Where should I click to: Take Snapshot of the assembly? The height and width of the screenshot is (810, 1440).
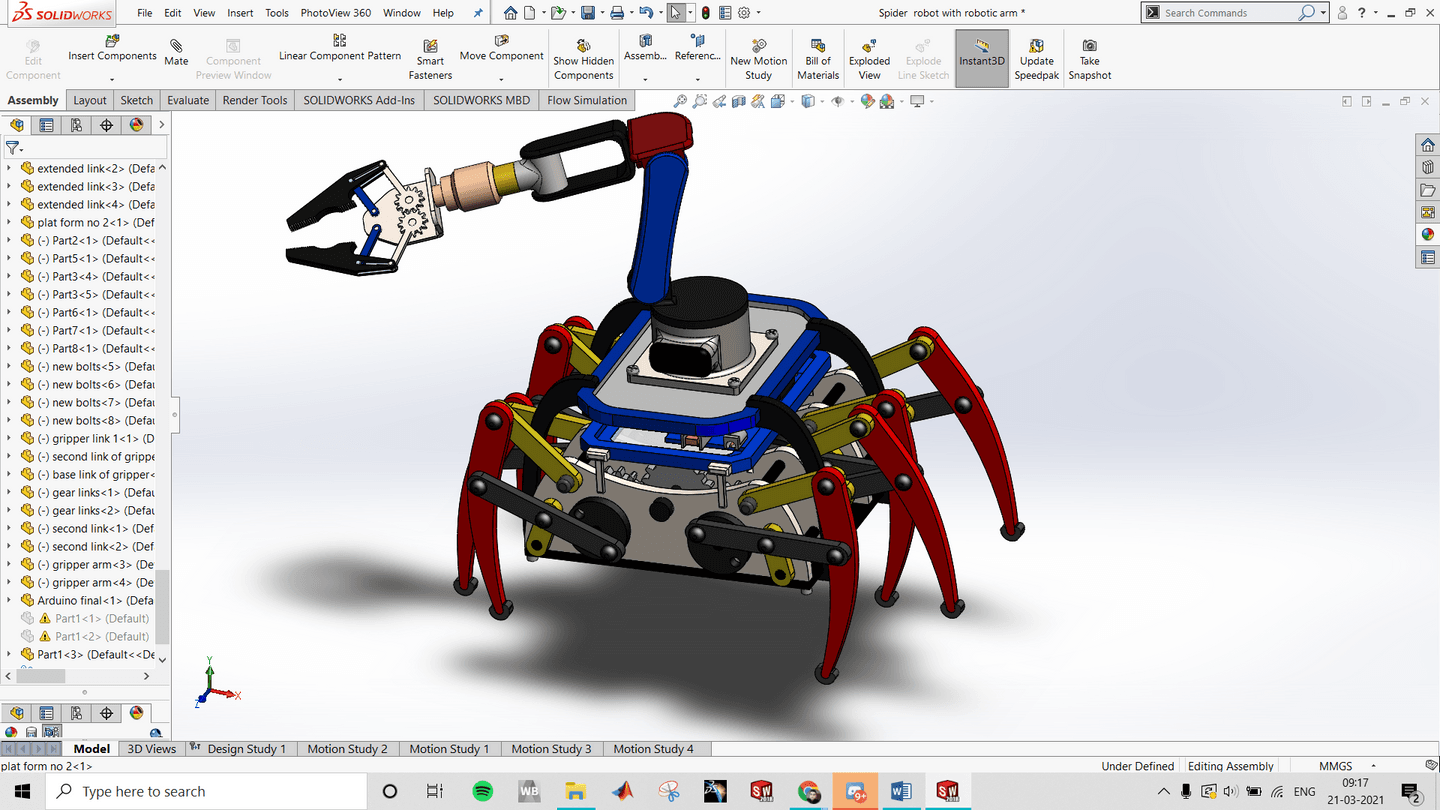click(x=1090, y=60)
